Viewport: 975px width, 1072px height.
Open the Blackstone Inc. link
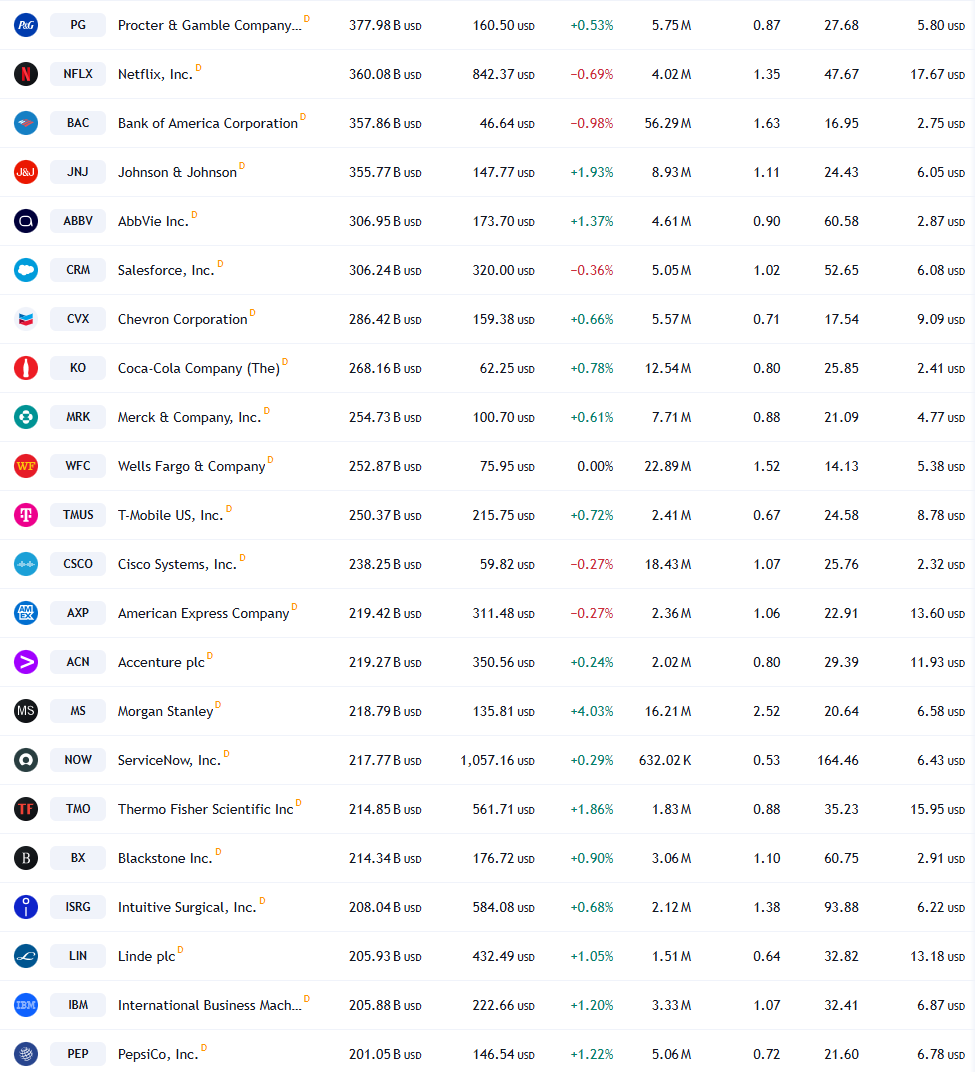pos(165,859)
